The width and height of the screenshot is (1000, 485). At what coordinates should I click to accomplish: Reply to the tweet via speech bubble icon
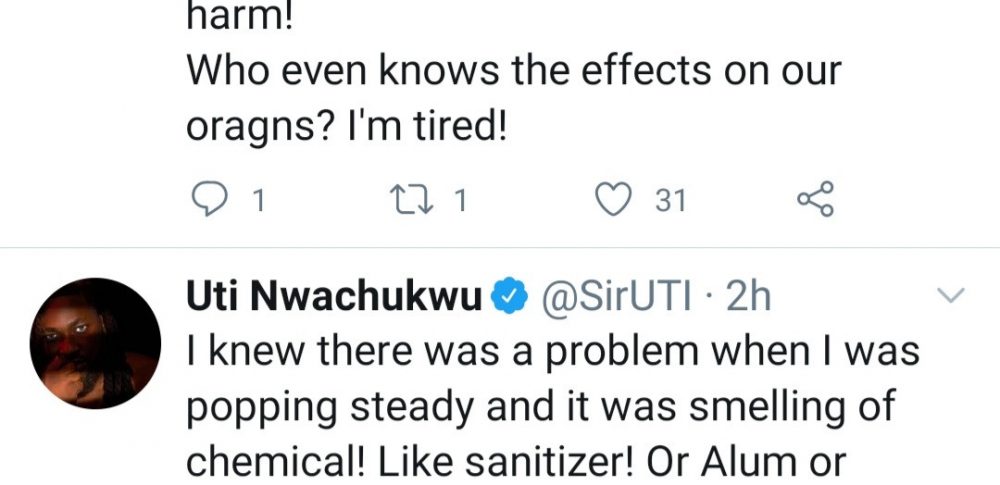pos(207,201)
